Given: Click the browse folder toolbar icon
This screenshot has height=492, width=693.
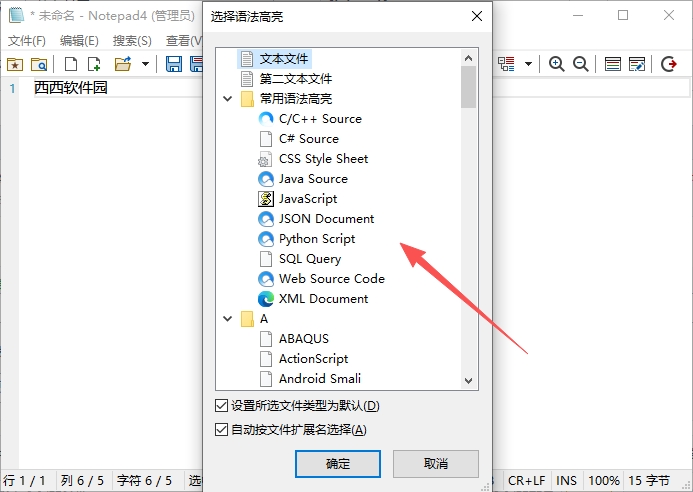Looking at the screenshot, I should tap(39, 65).
